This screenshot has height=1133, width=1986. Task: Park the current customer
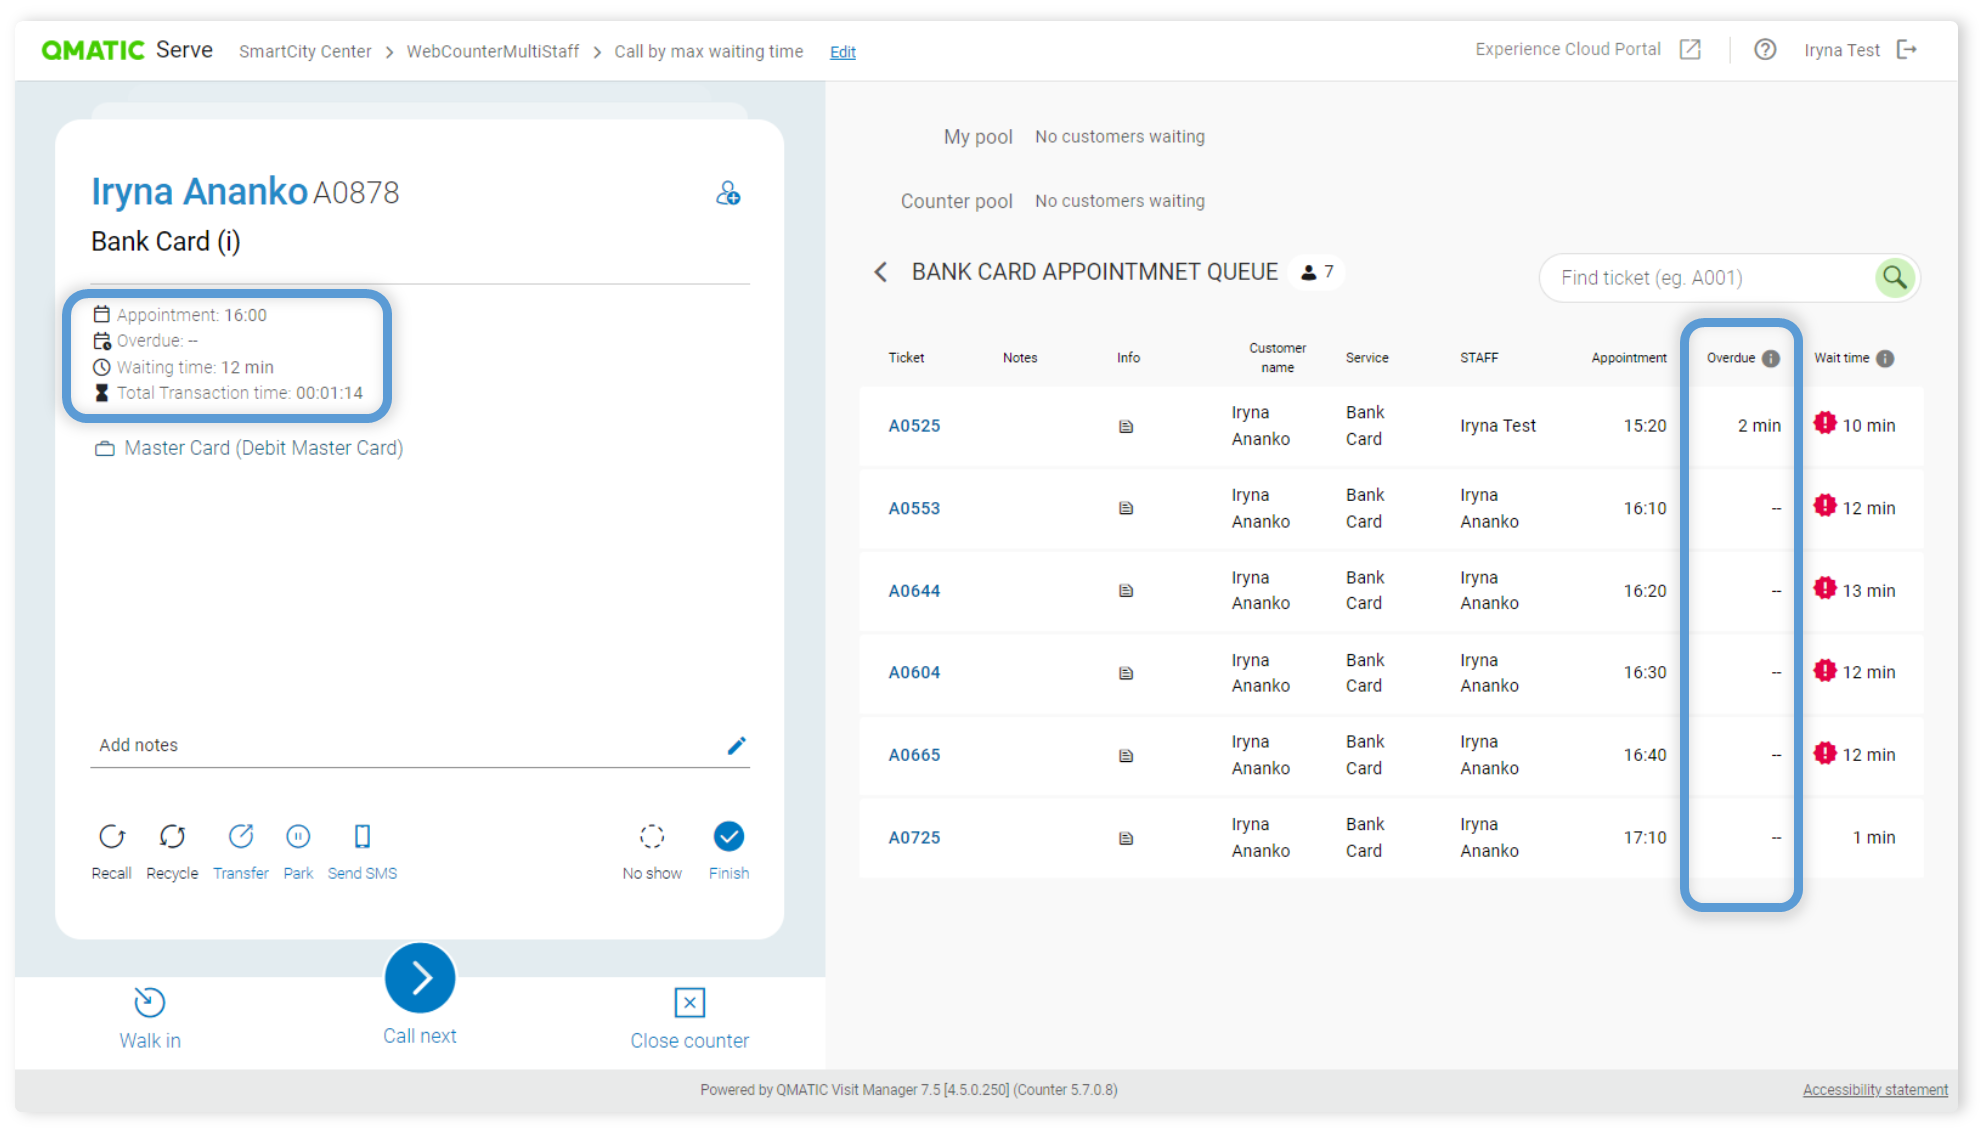click(x=297, y=836)
